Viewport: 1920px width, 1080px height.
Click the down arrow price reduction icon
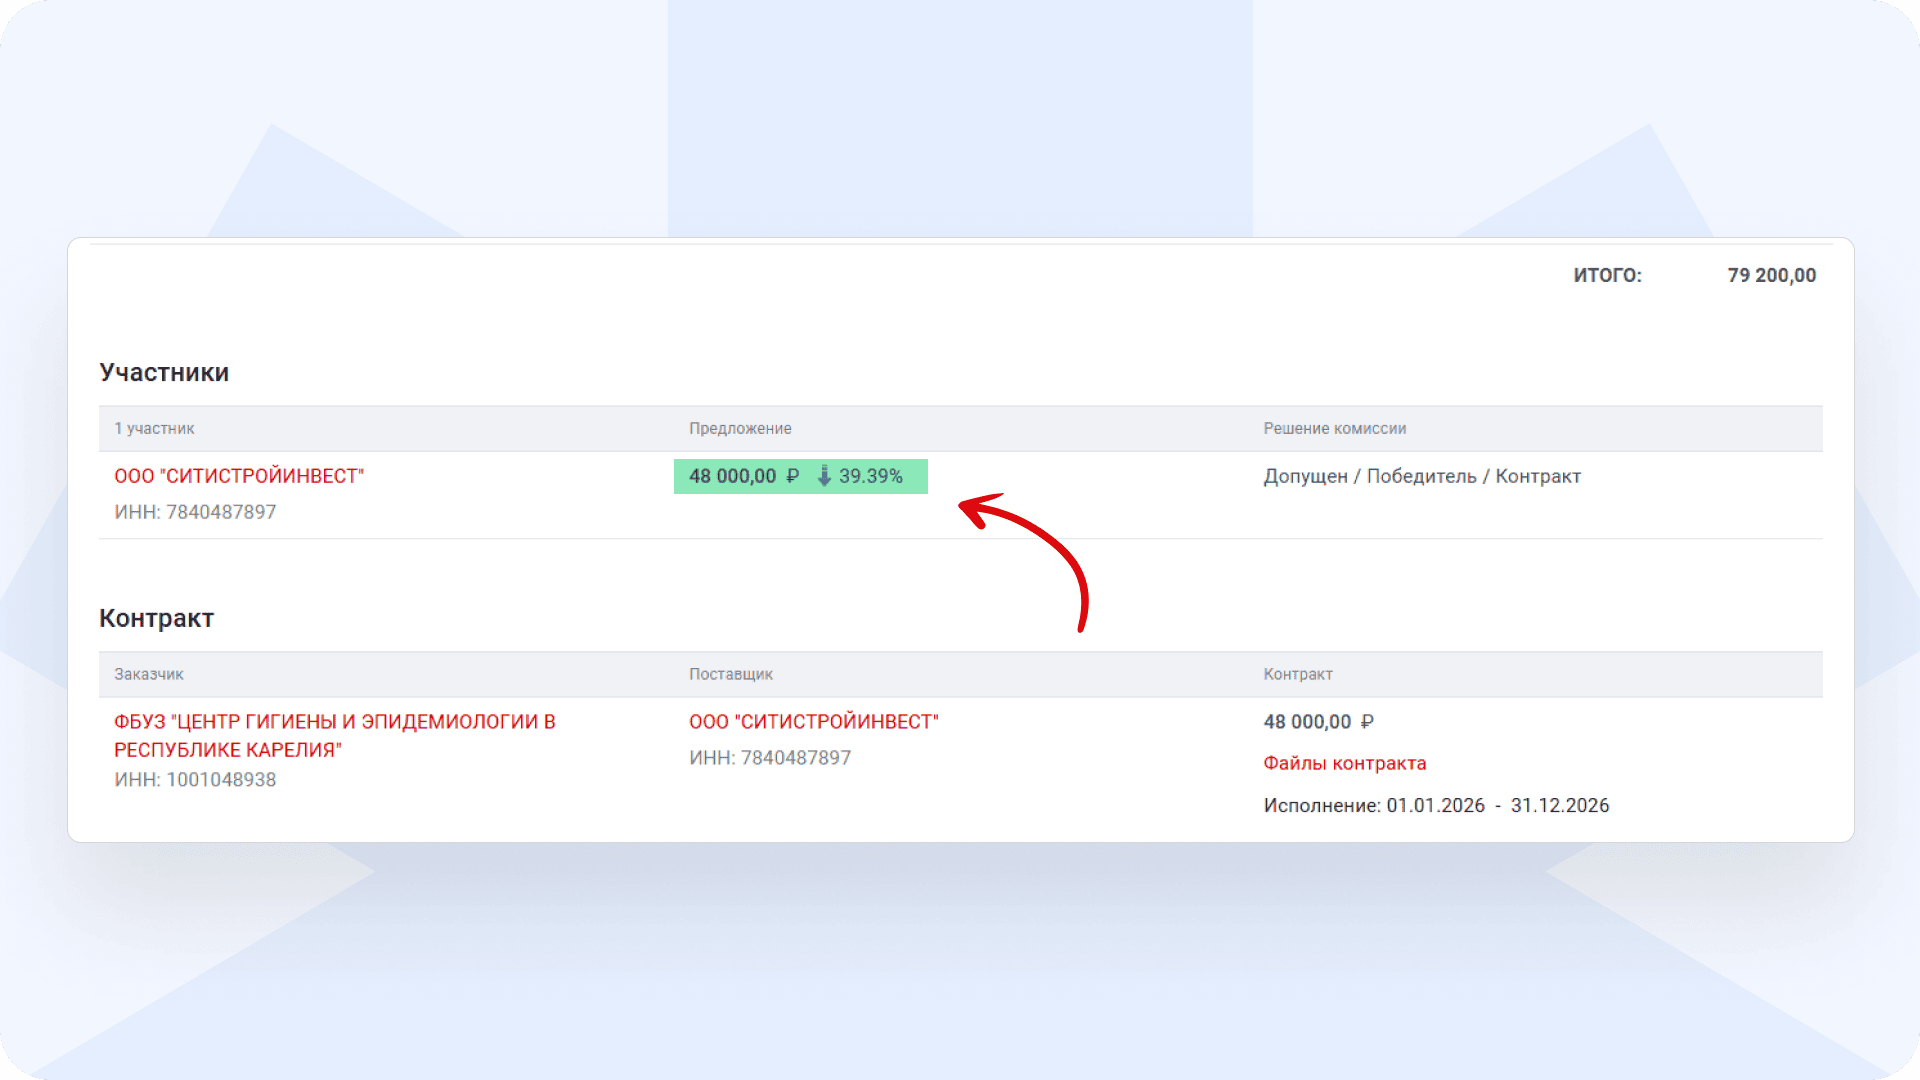(x=824, y=476)
